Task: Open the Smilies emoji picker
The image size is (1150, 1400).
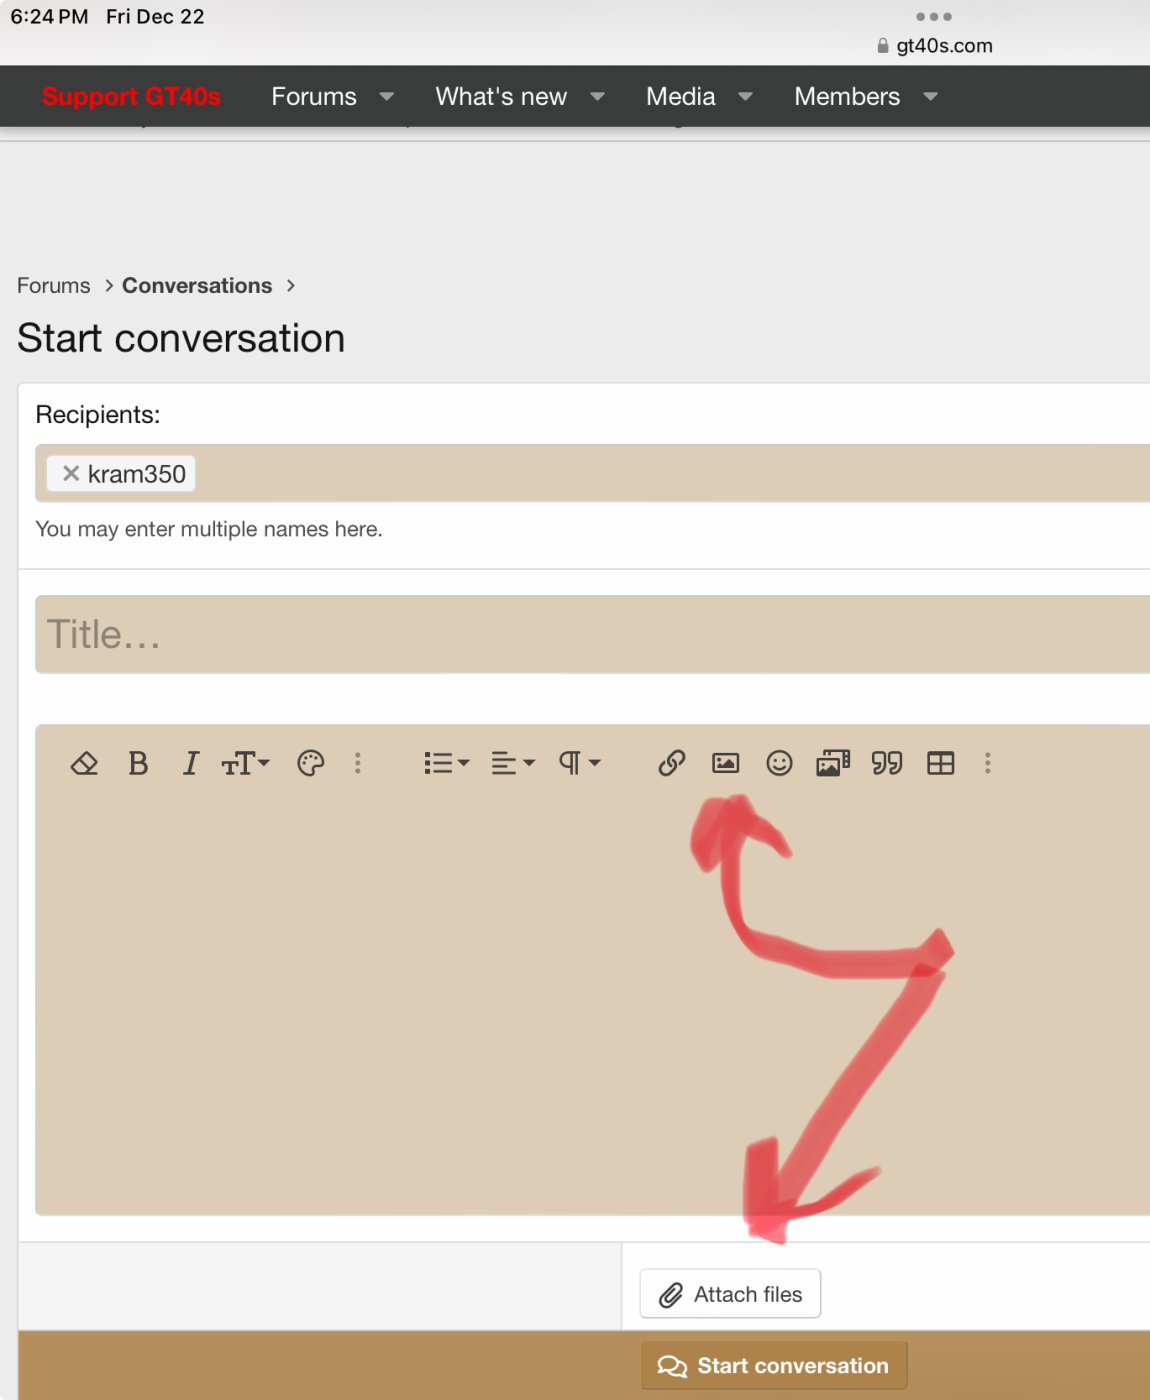Action: [x=779, y=764]
